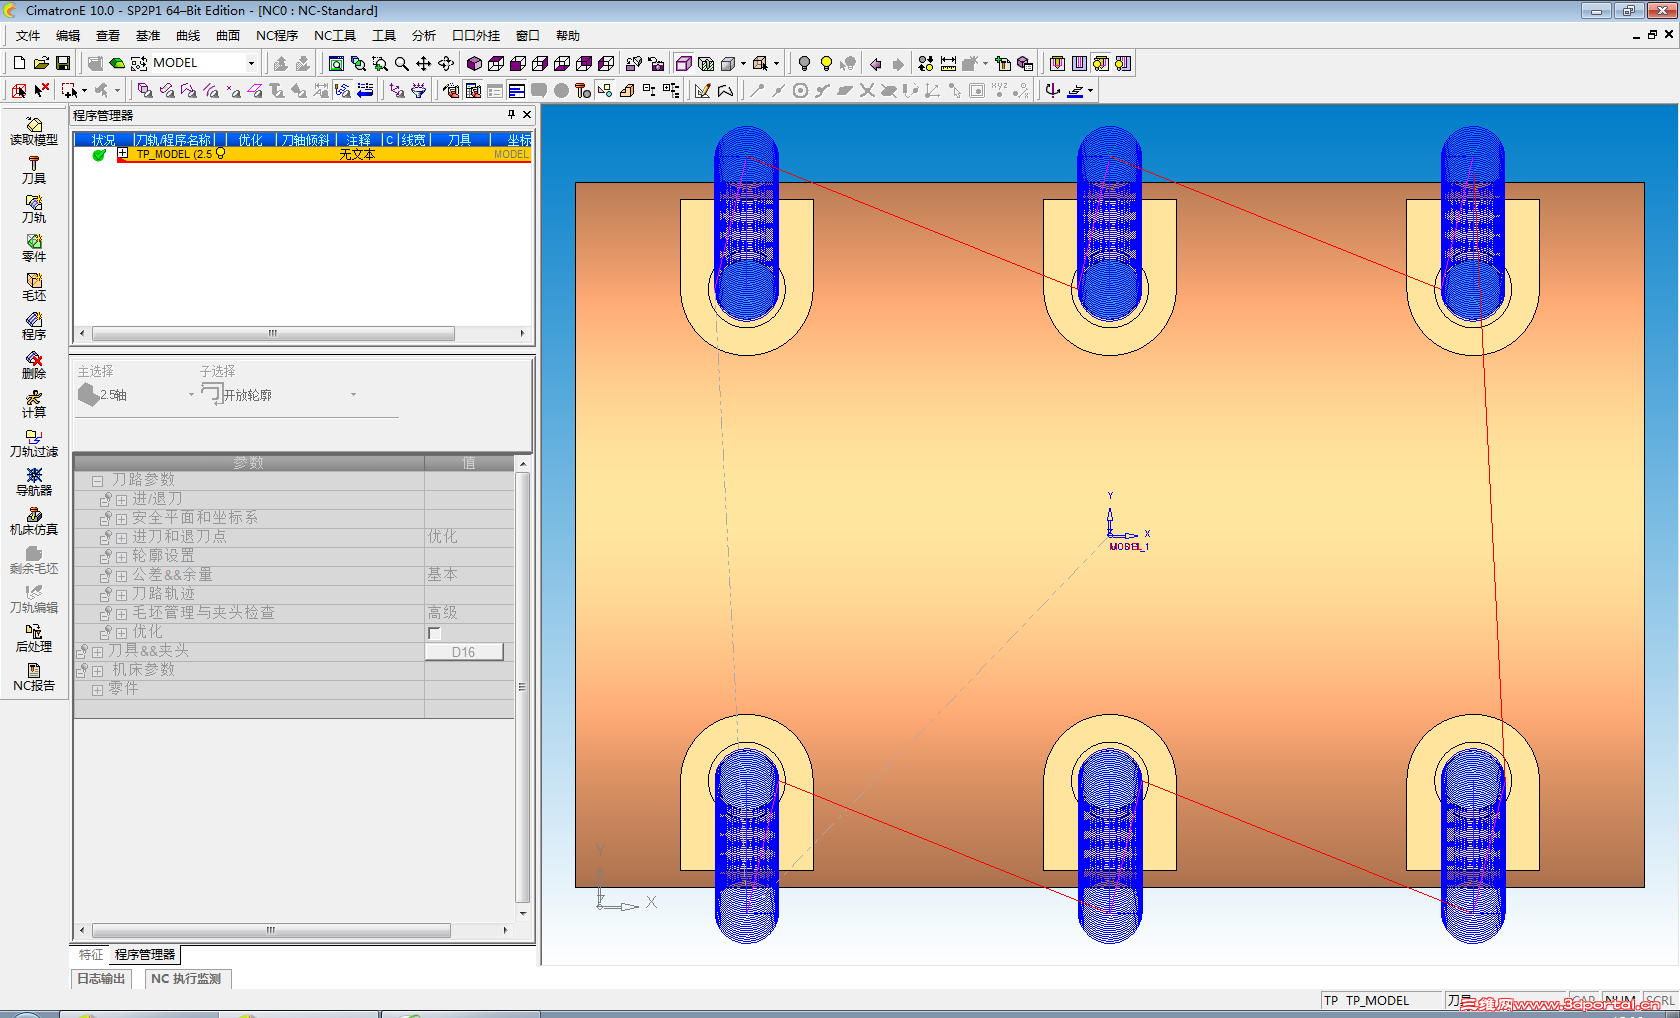The height and width of the screenshot is (1018, 1680).
Task: Click the sketcher pencil toolbar icon
Action: [x=703, y=90]
